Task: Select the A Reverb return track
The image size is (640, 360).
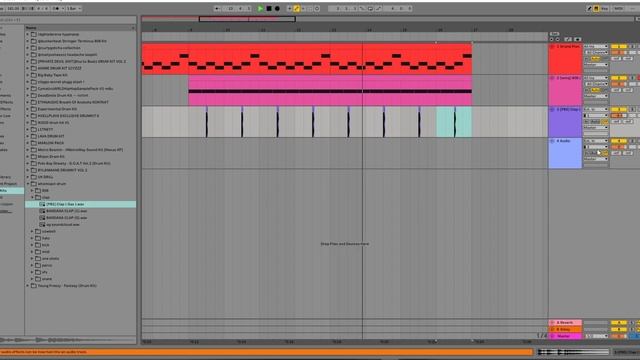Action: click(565, 322)
